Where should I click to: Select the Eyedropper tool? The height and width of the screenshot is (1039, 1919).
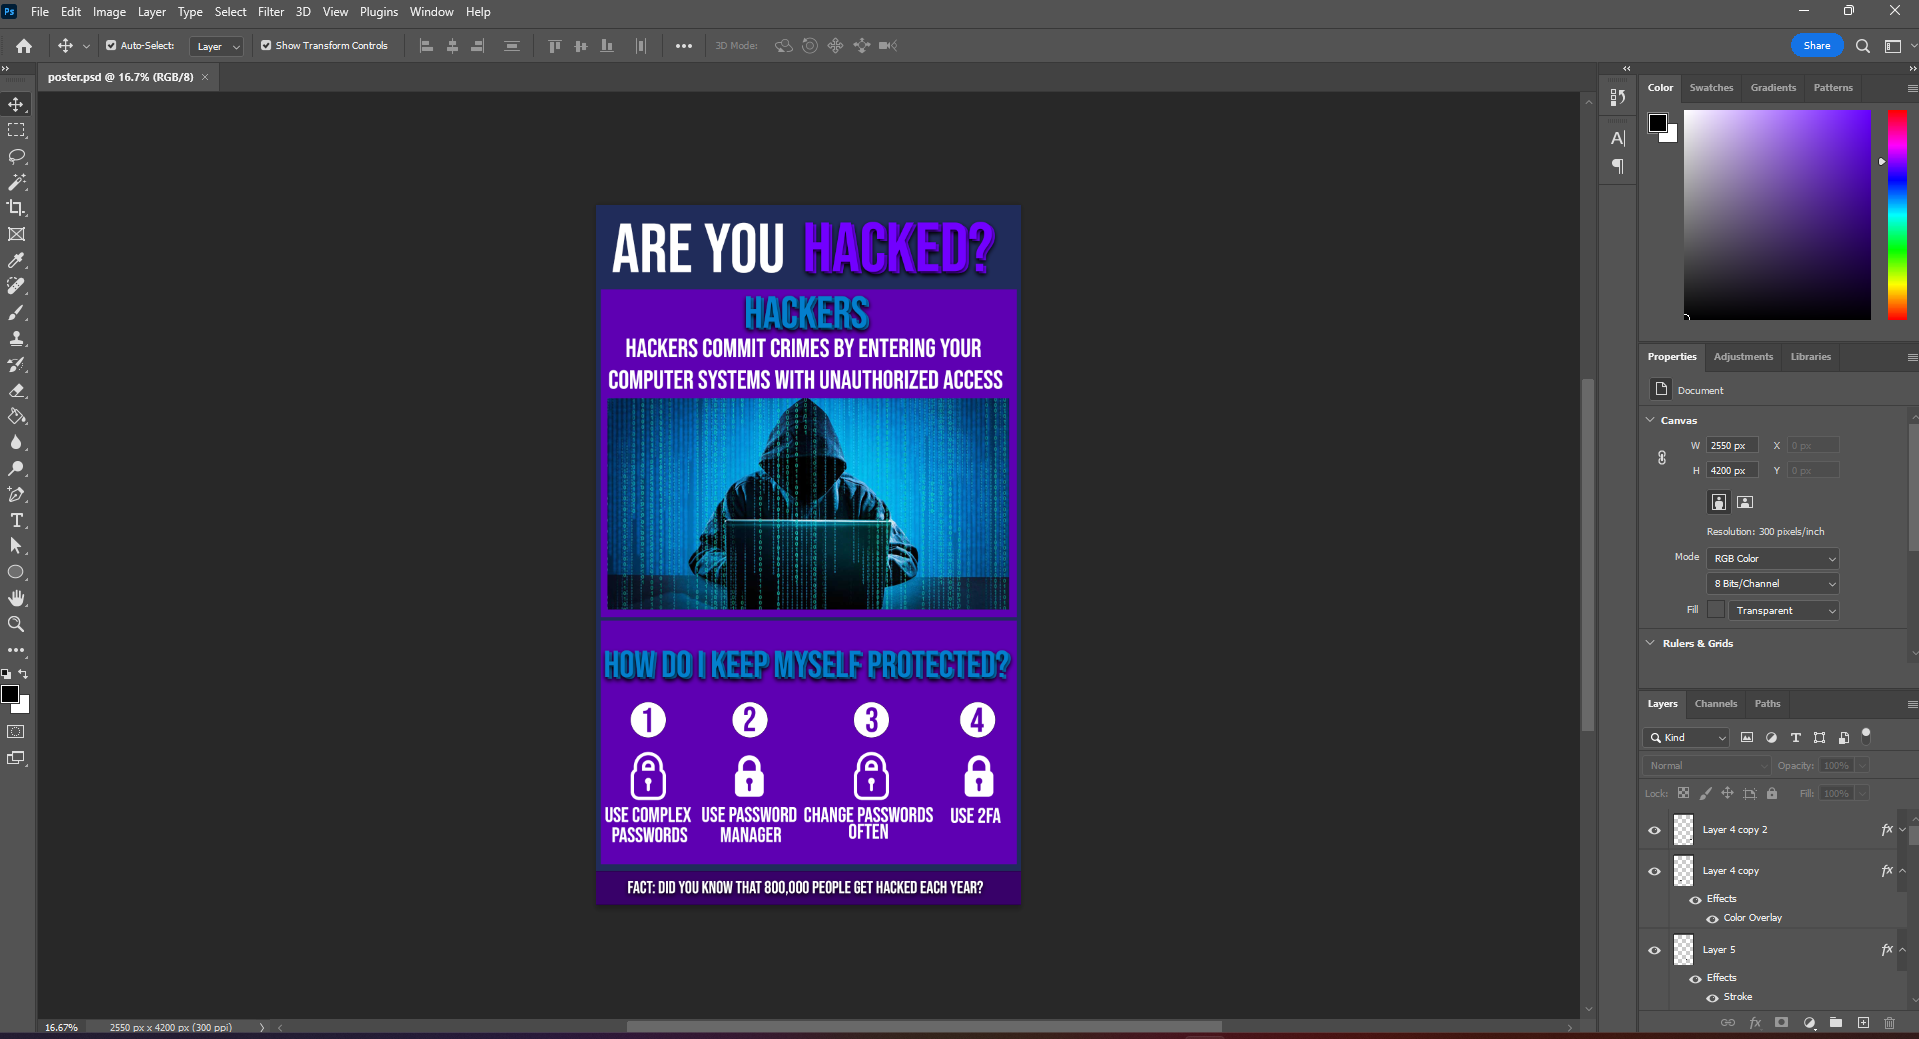16,260
